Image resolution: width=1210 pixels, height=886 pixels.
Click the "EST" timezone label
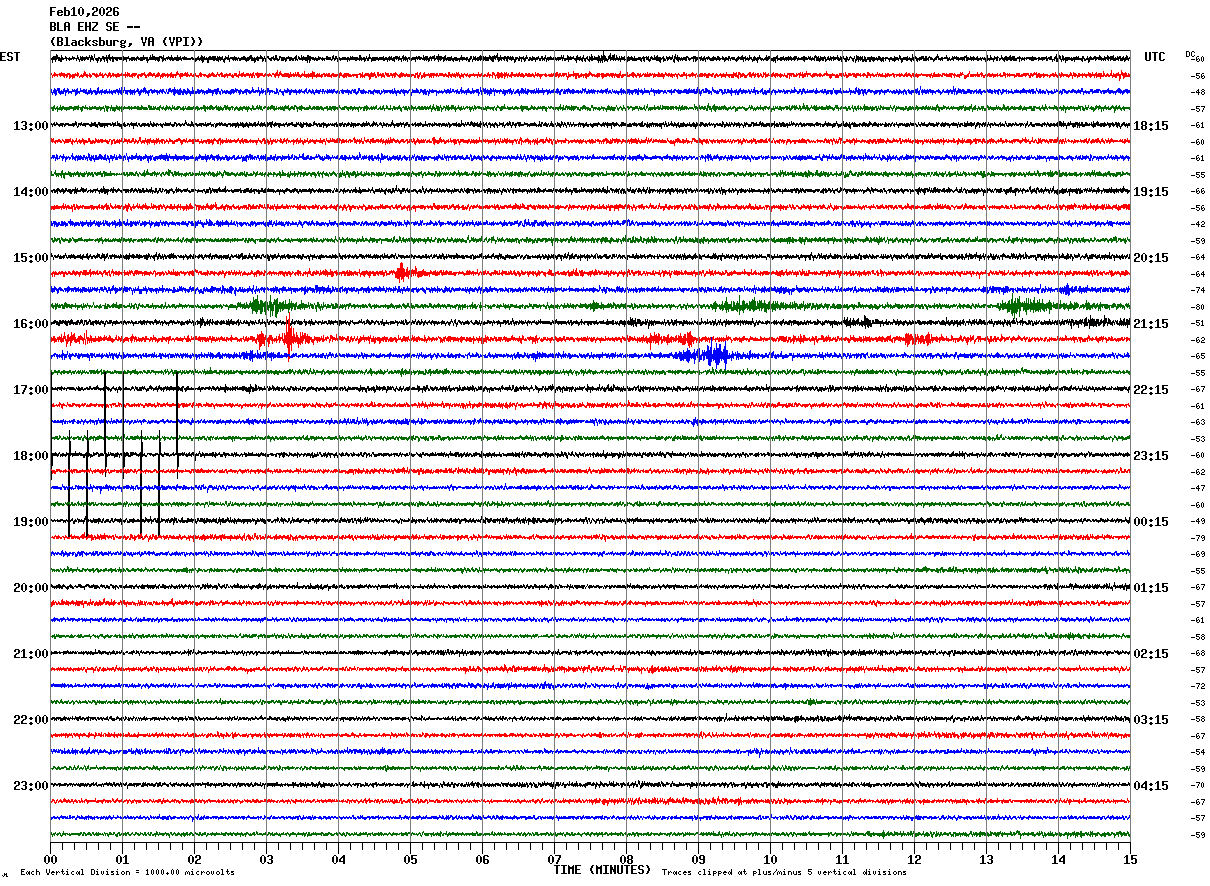tap(10, 57)
